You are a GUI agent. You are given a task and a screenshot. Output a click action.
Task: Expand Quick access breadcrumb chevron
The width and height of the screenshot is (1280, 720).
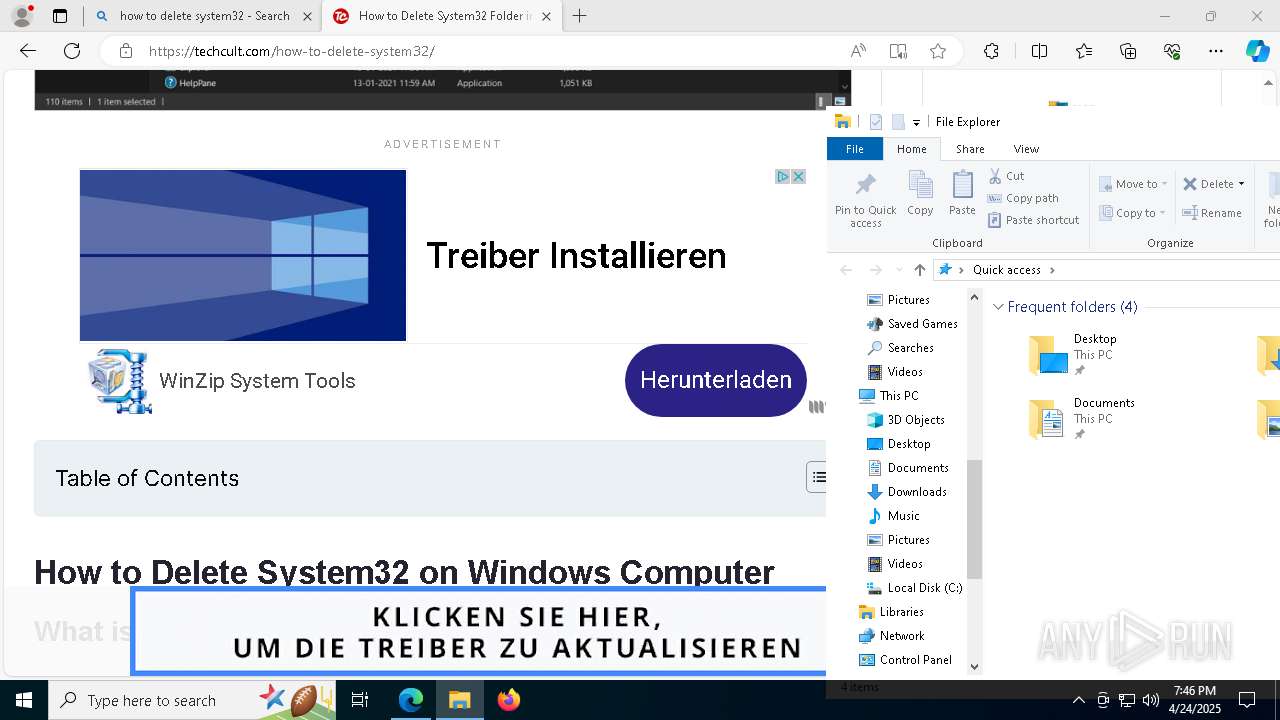(1052, 270)
